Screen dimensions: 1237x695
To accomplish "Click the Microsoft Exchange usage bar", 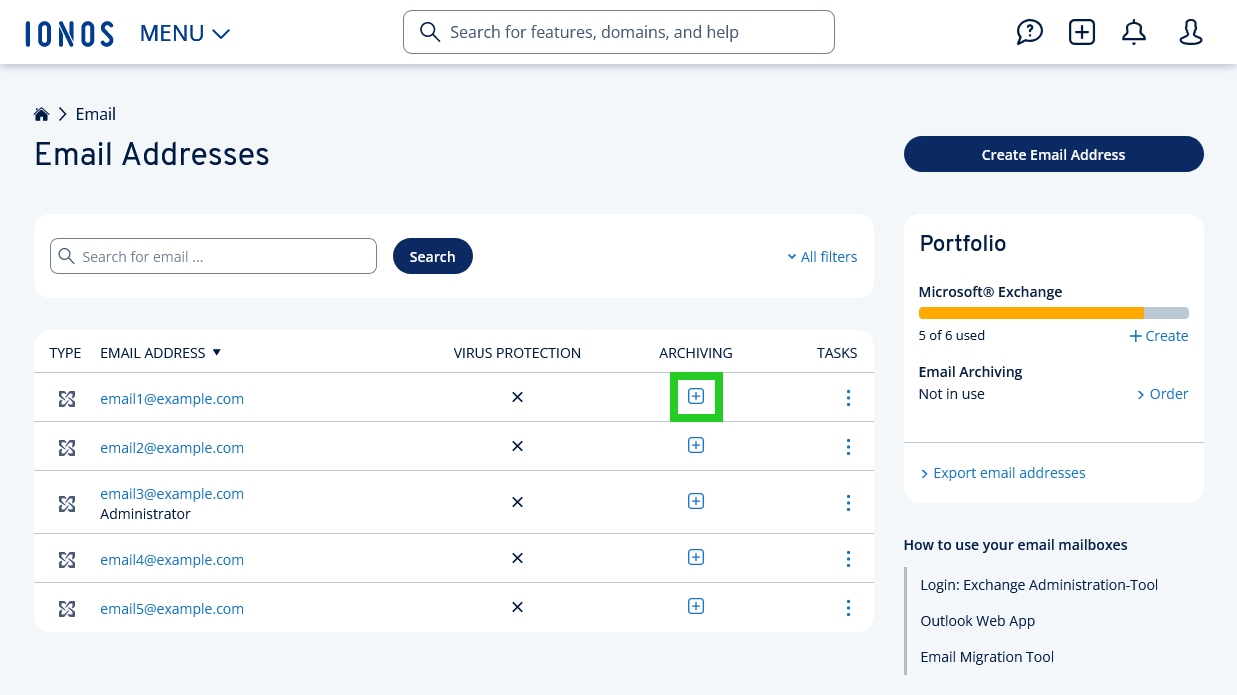I will click(x=1053, y=313).
